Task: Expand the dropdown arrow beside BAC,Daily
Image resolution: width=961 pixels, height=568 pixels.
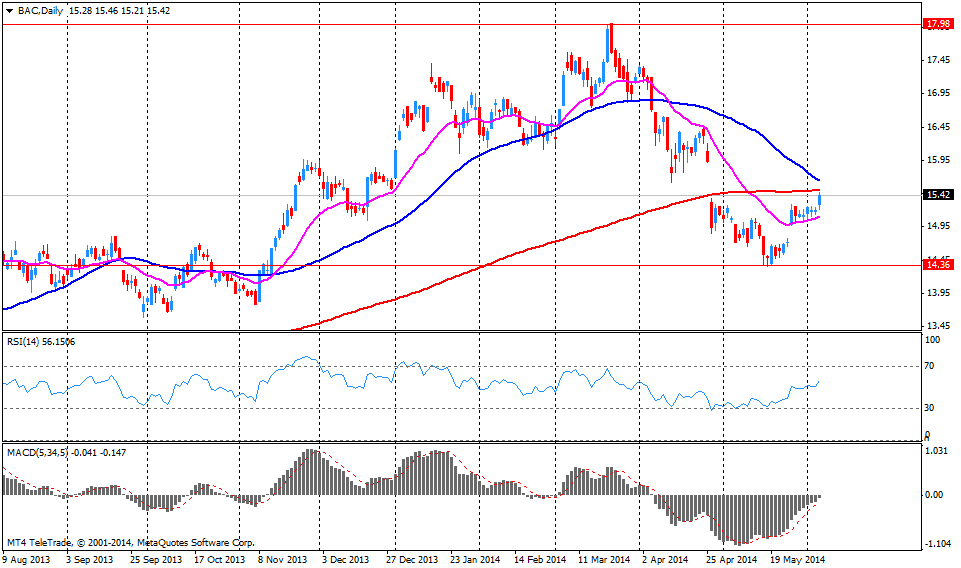Action: click(8, 10)
